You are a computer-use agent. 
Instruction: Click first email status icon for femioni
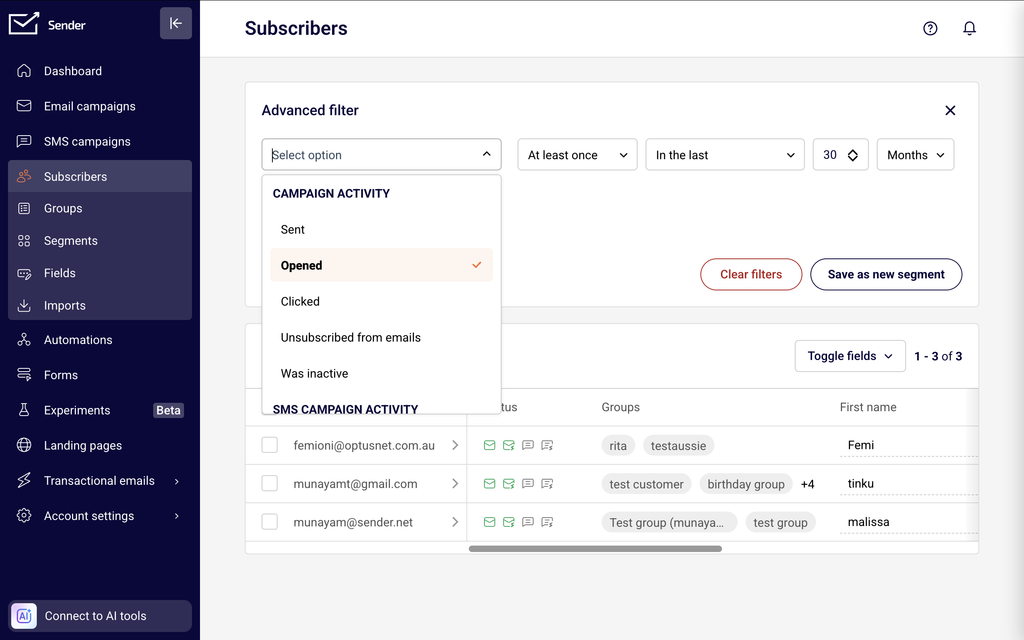click(x=489, y=445)
